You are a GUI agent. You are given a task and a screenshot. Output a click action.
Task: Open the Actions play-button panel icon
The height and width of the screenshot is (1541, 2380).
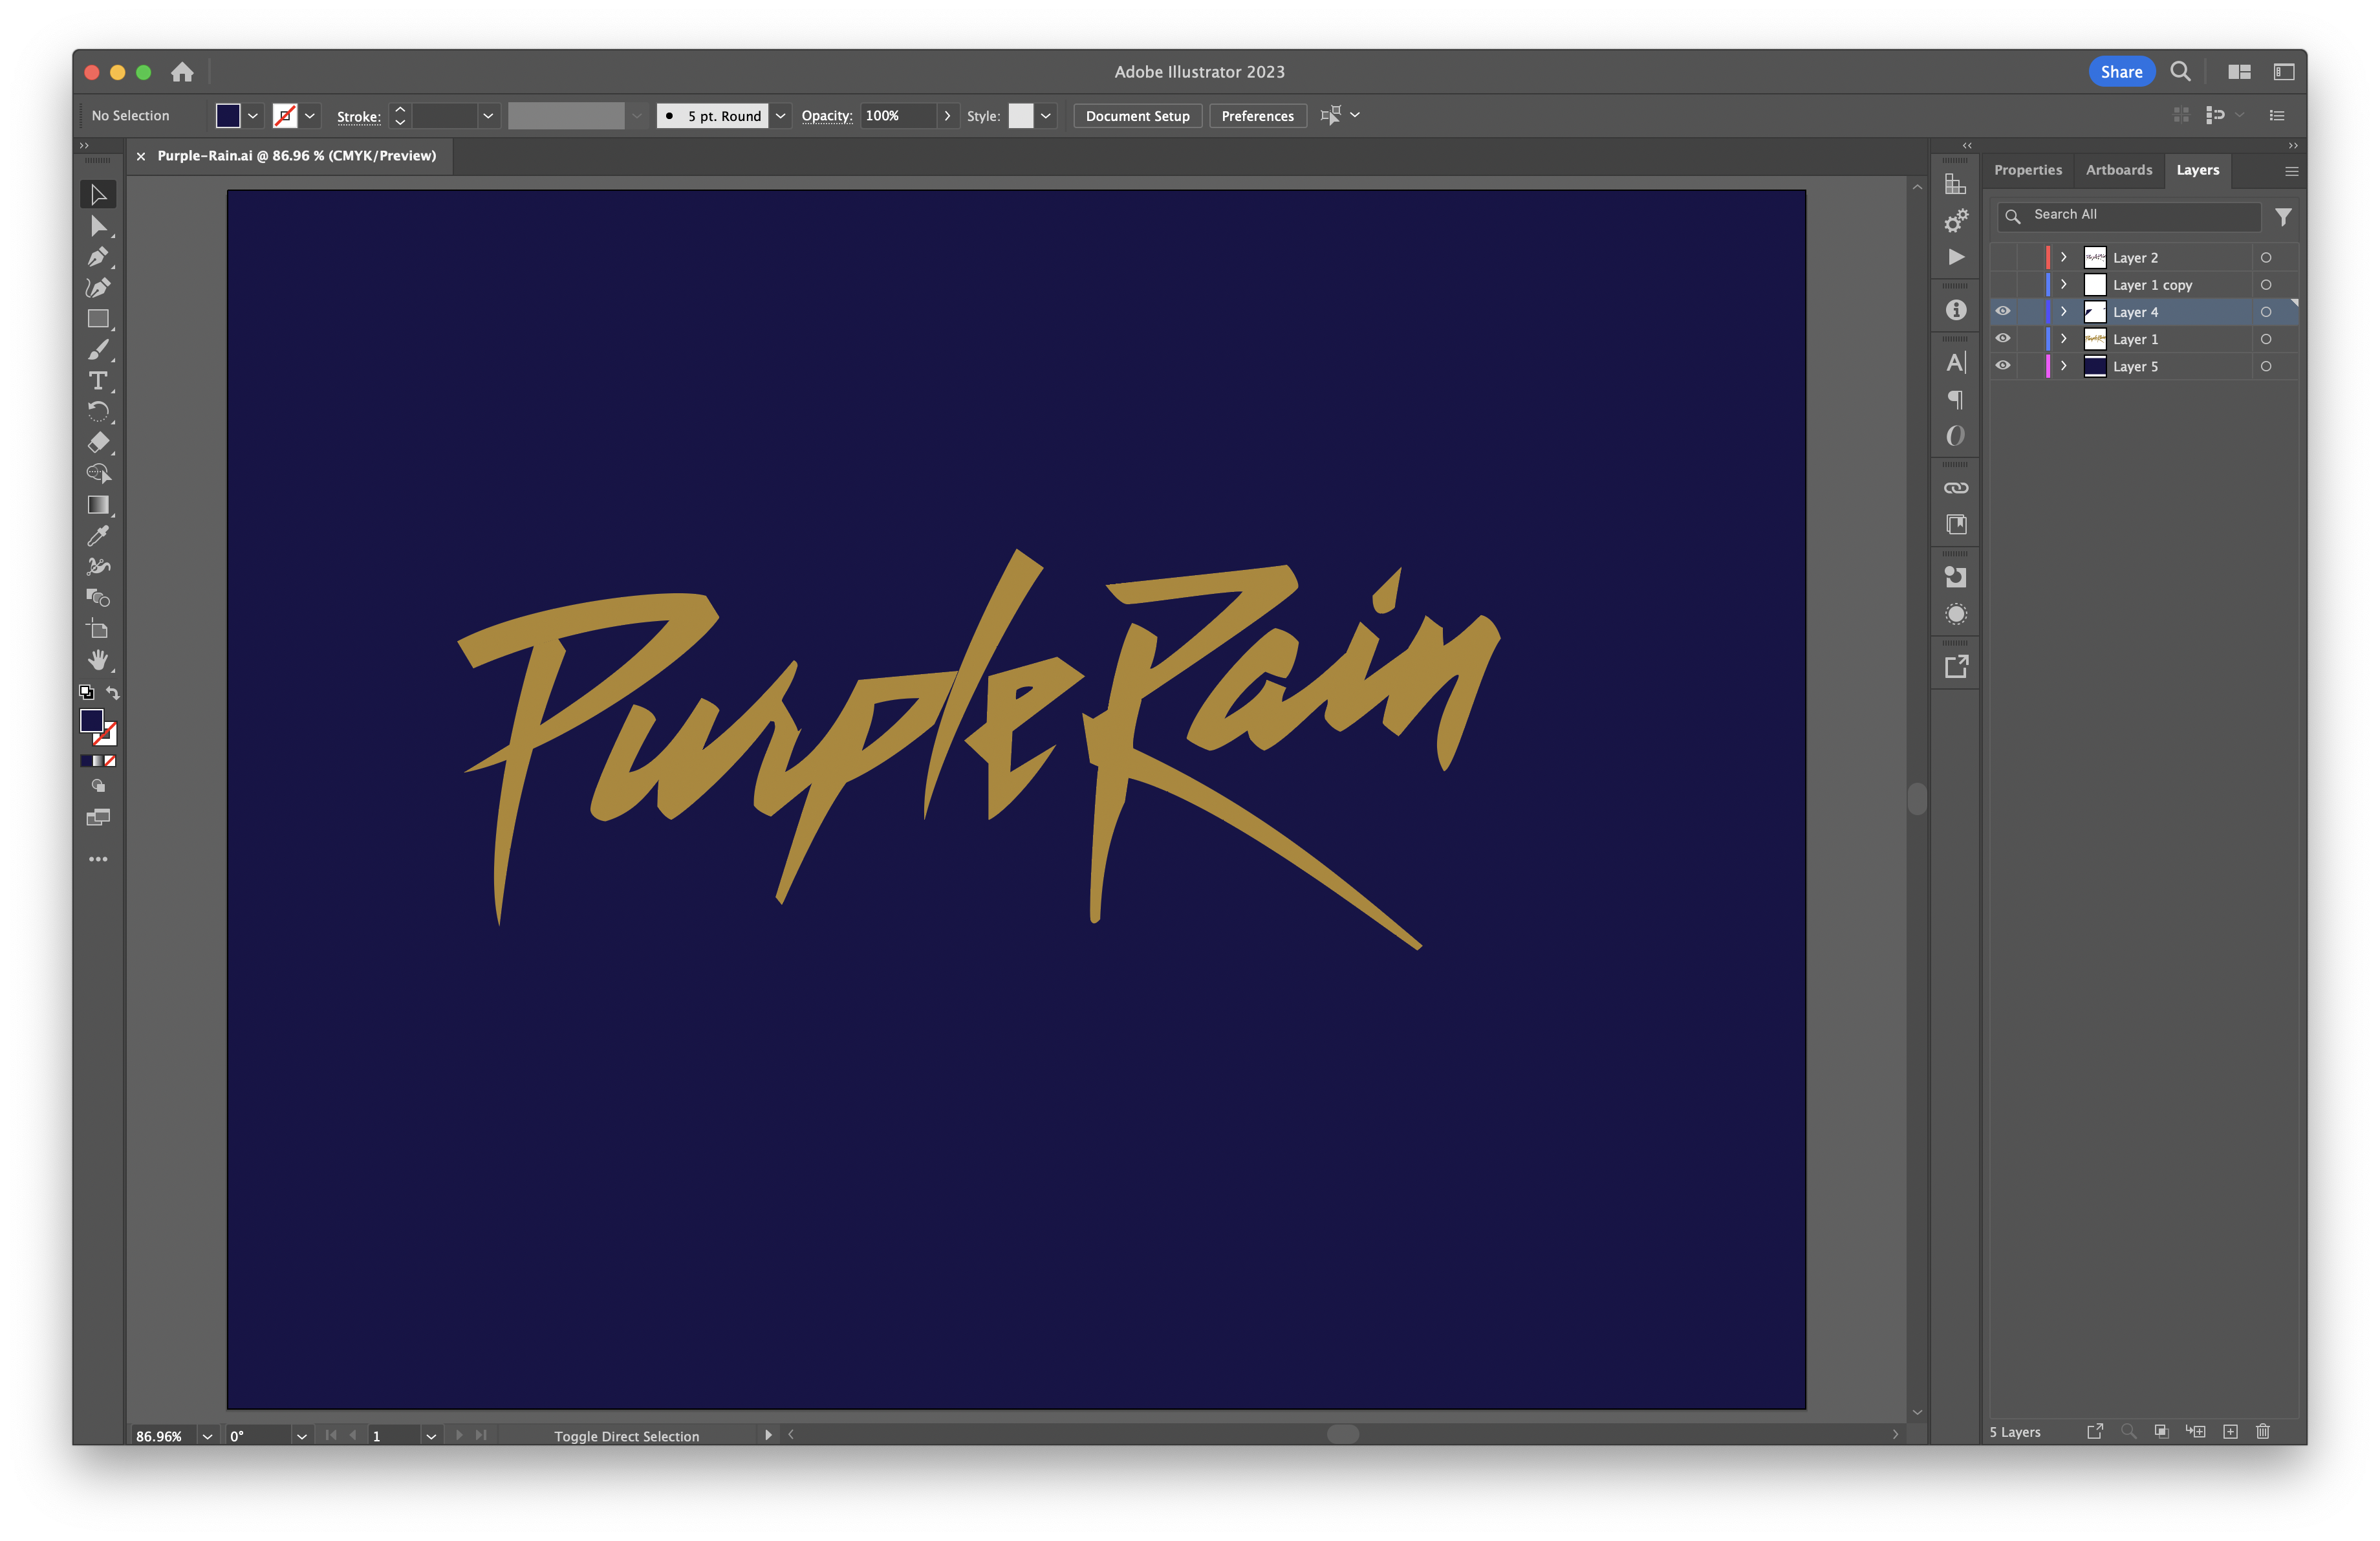pos(1956,257)
